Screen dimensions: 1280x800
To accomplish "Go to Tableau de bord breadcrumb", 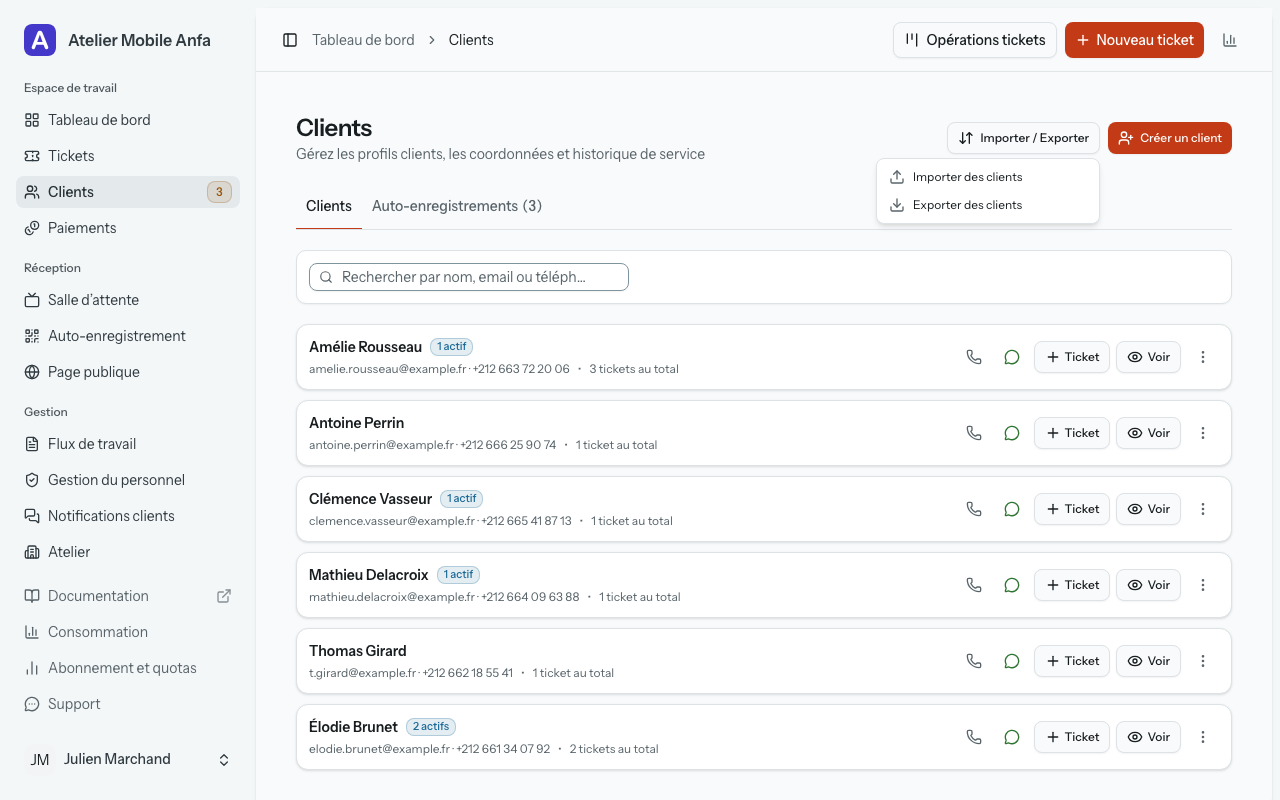I will pyautogui.click(x=363, y=40).
